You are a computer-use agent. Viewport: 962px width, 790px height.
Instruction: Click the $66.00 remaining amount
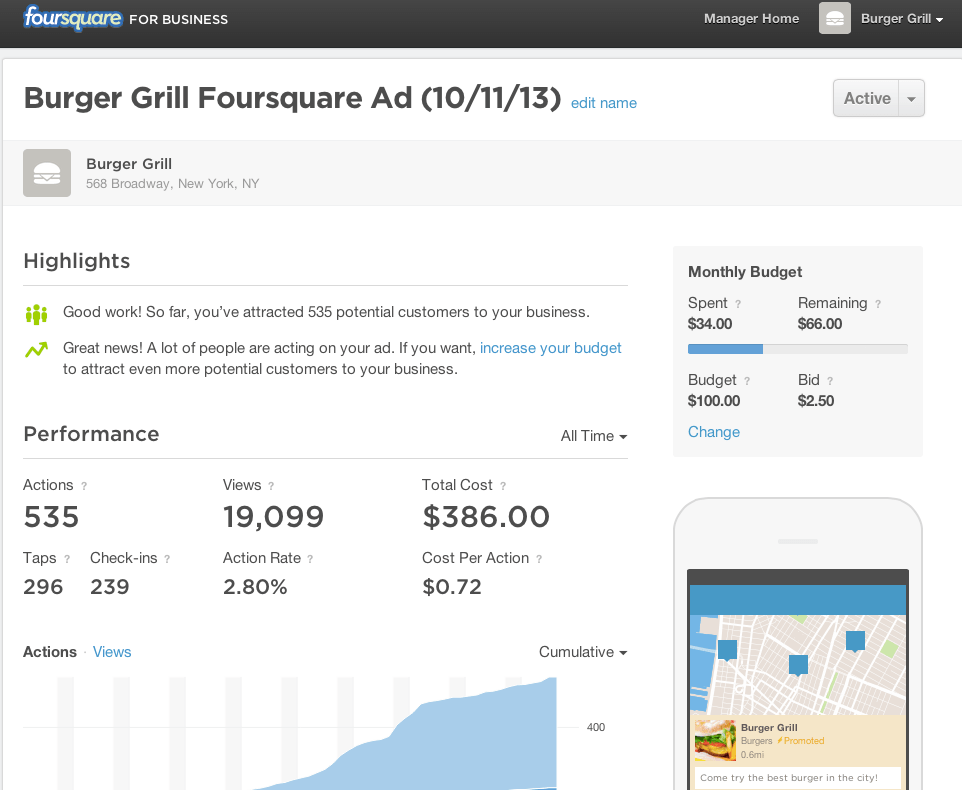[820, 324]
